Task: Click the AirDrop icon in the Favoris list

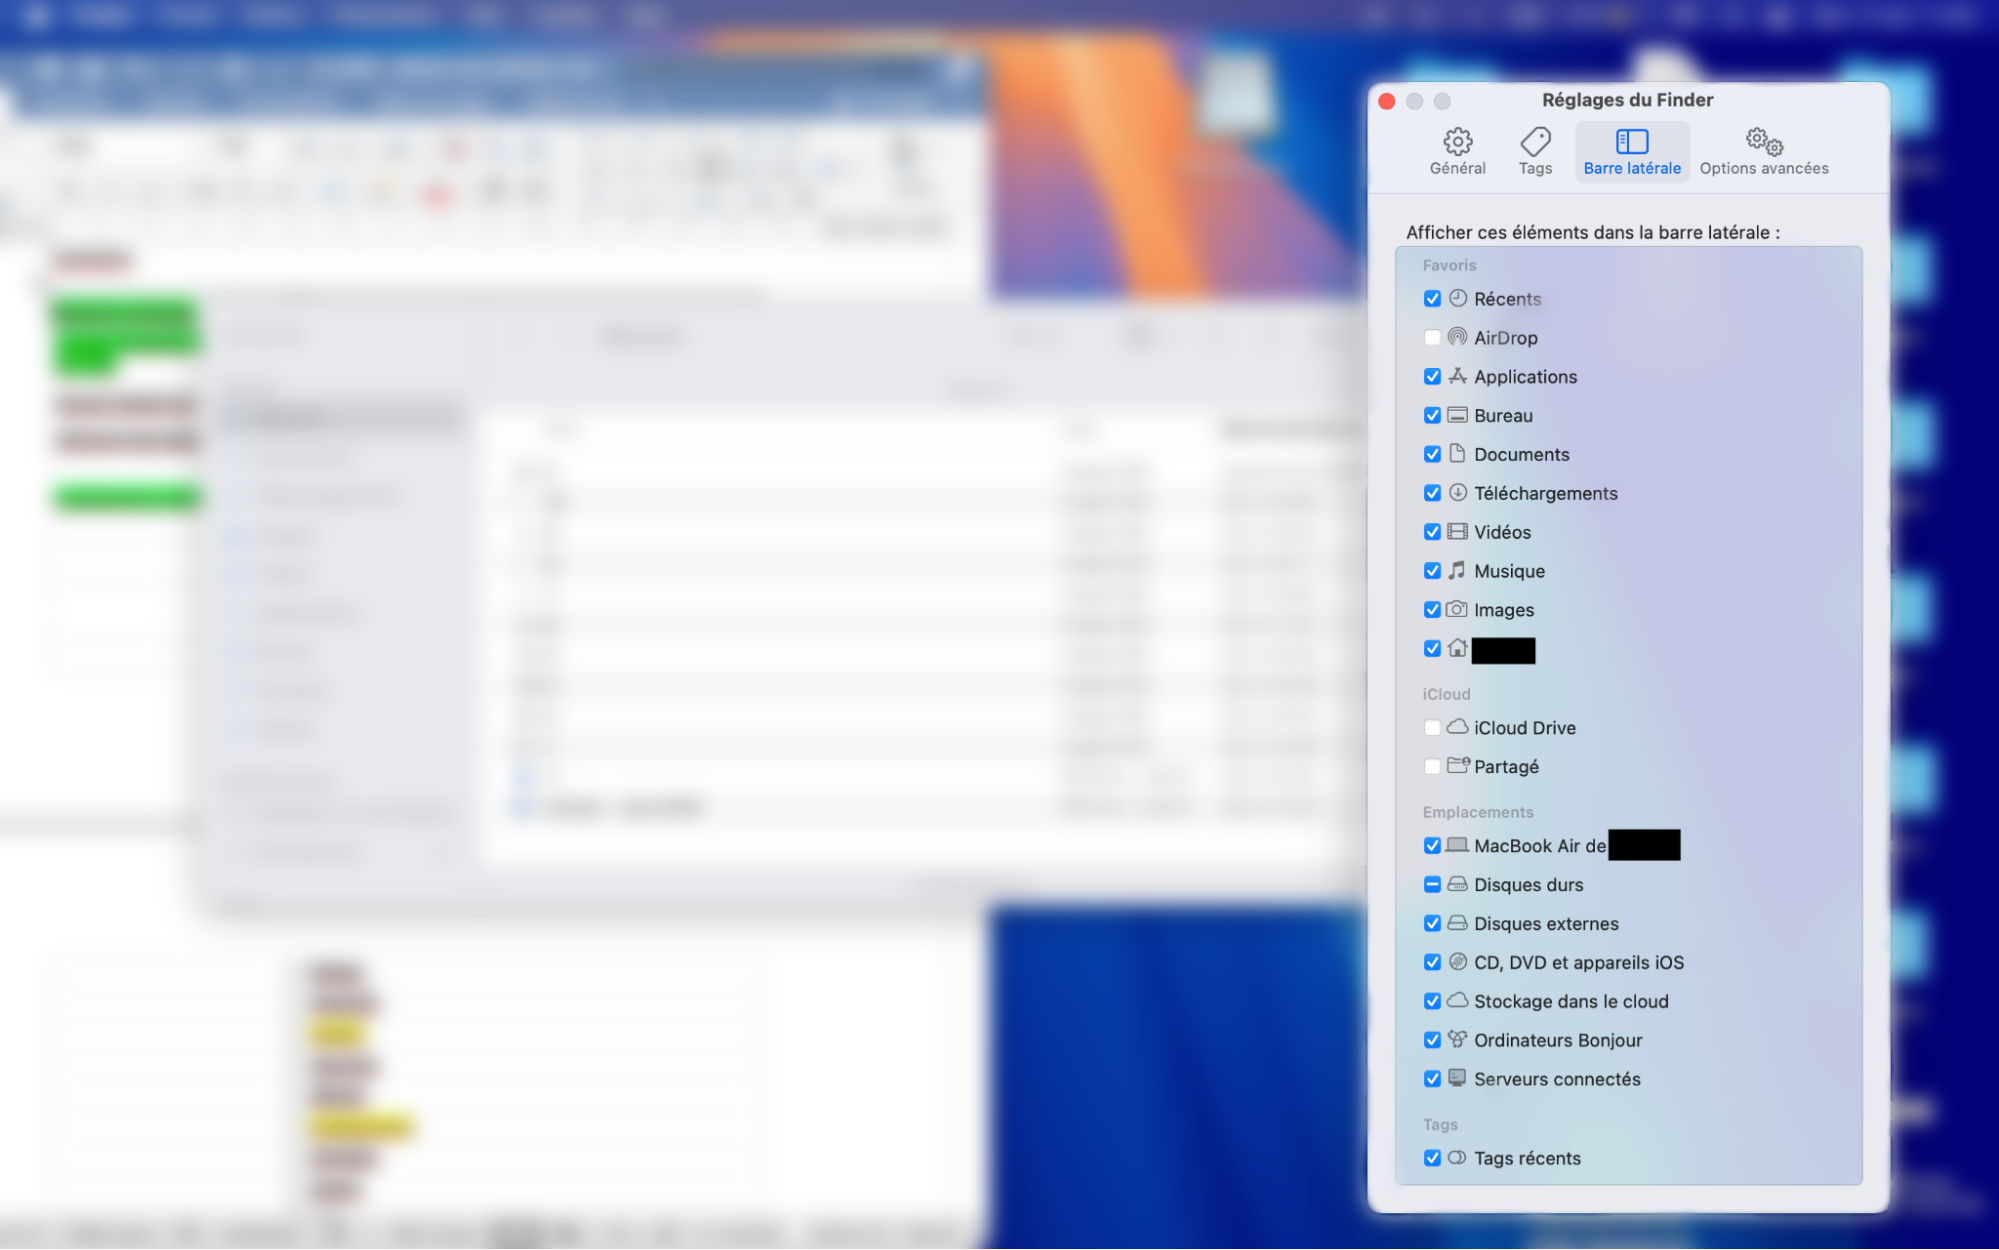Action: click(1458, 337)
